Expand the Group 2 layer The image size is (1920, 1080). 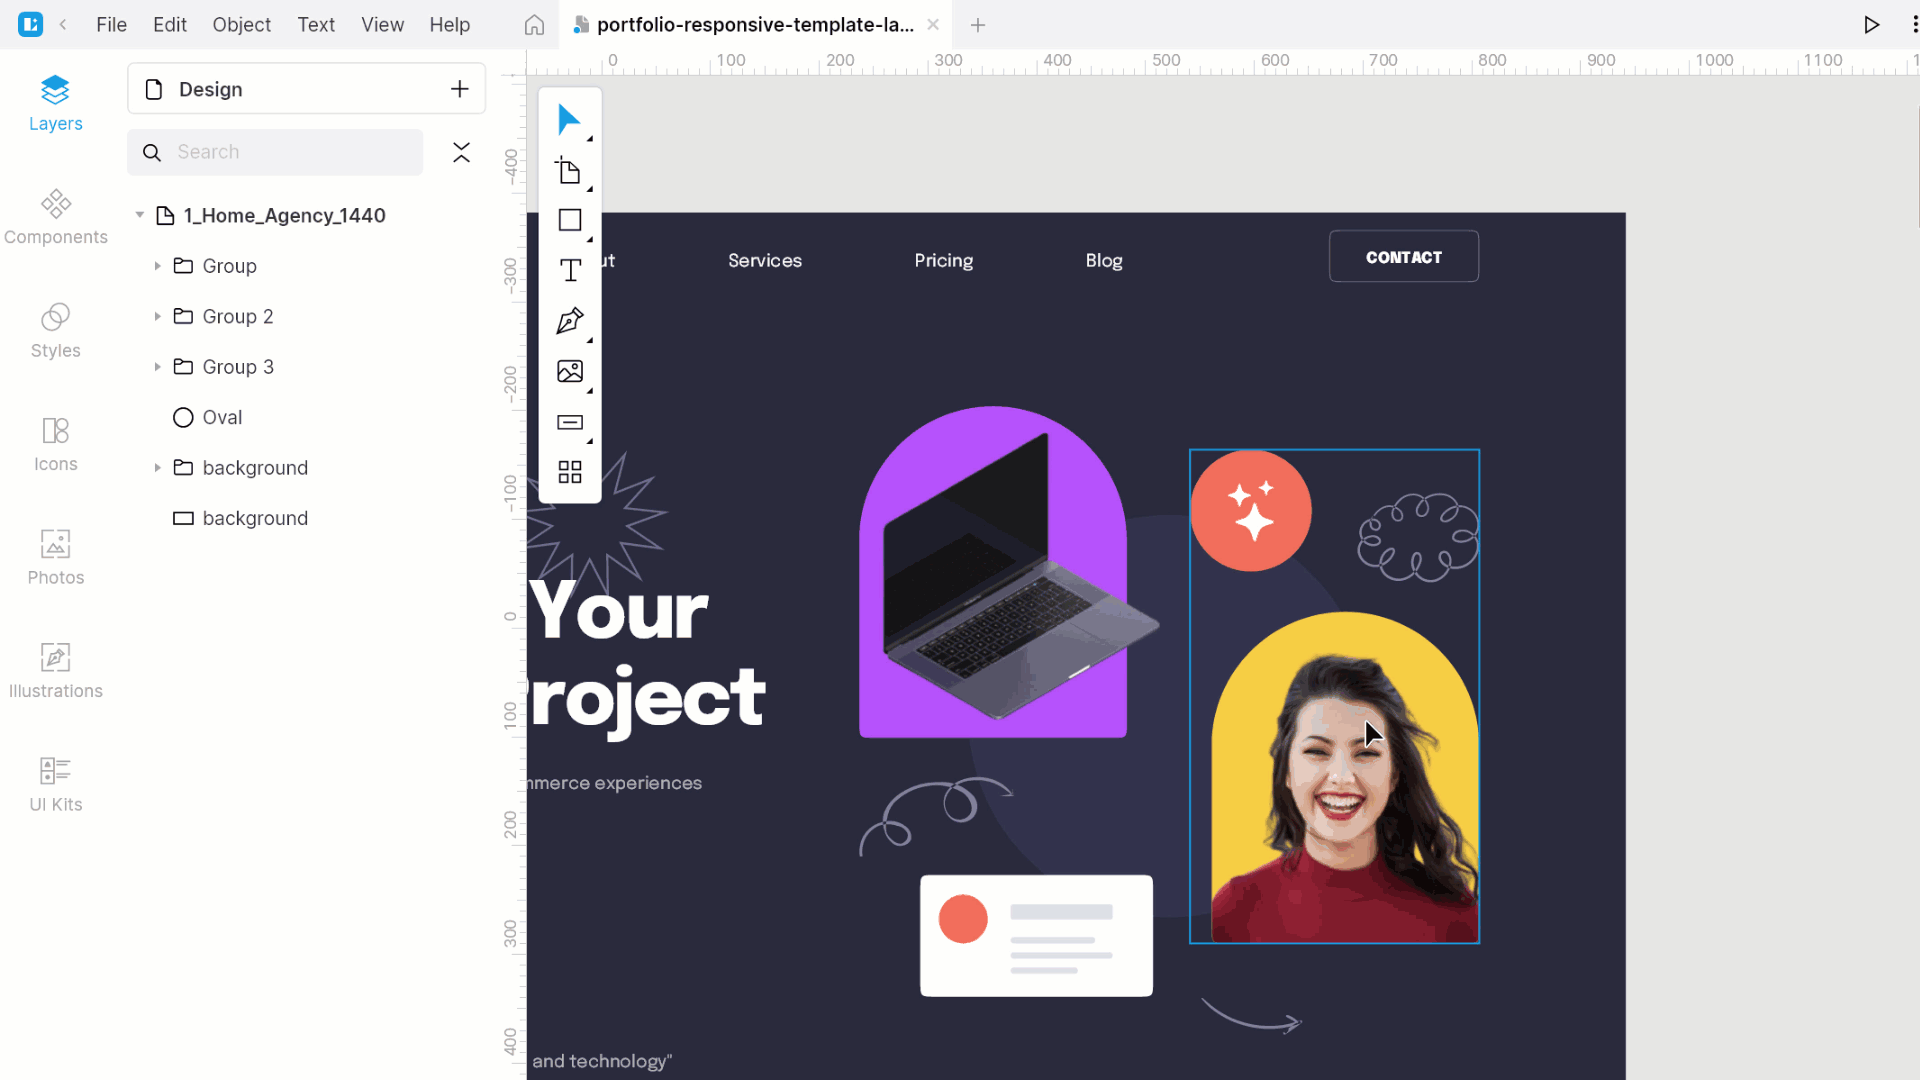pyautogui.click(x=157, y=315)
